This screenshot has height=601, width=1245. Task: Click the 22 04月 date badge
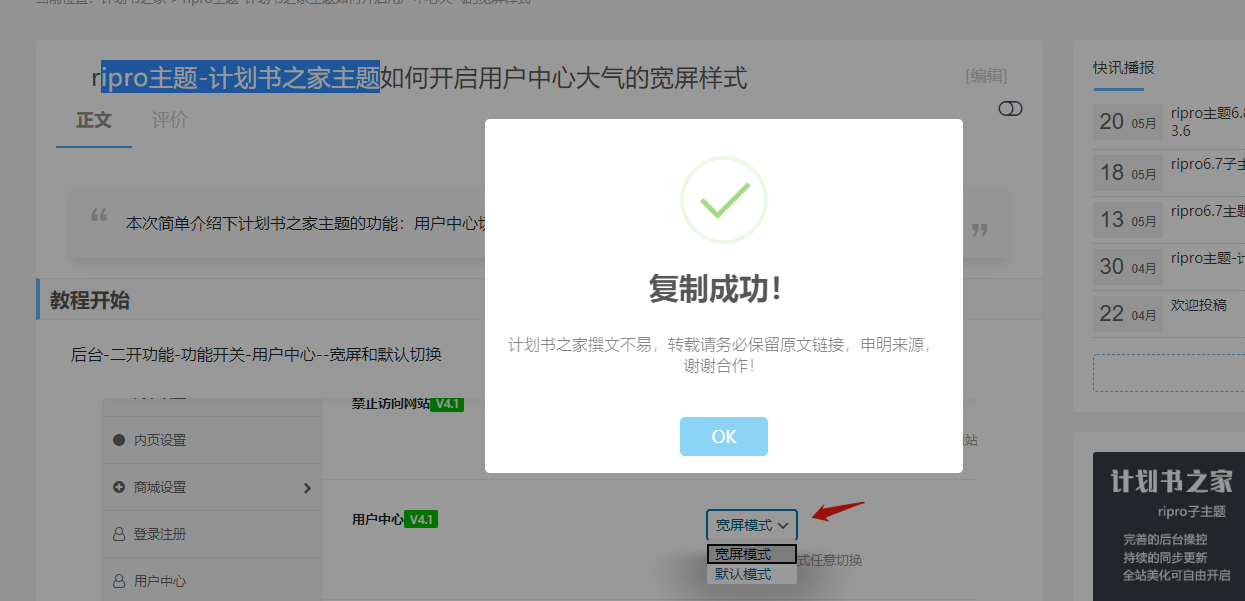point(1128,313)
